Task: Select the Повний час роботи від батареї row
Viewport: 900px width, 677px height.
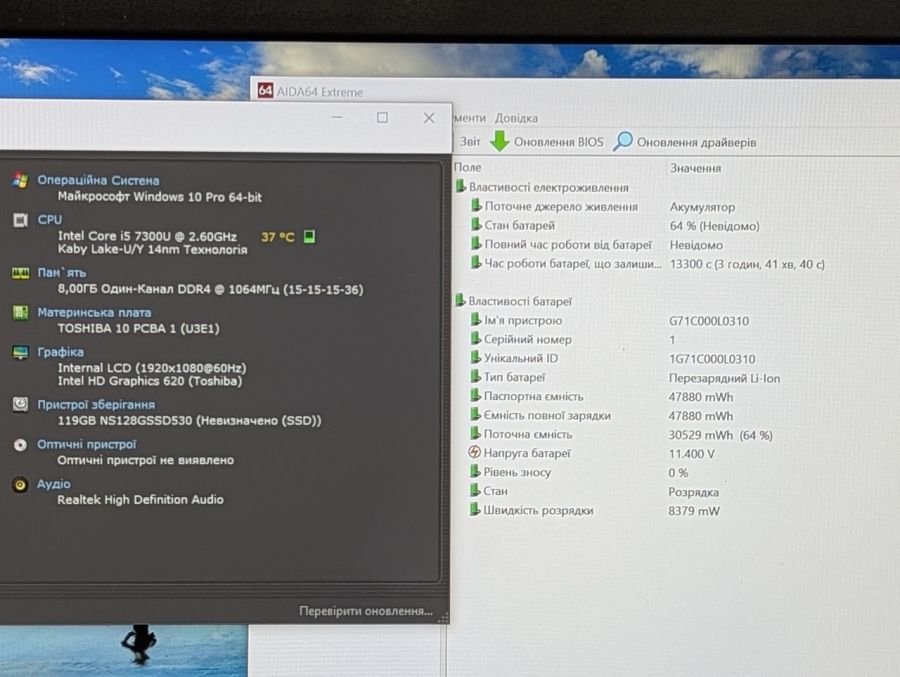Action: (x=597, y=245)
